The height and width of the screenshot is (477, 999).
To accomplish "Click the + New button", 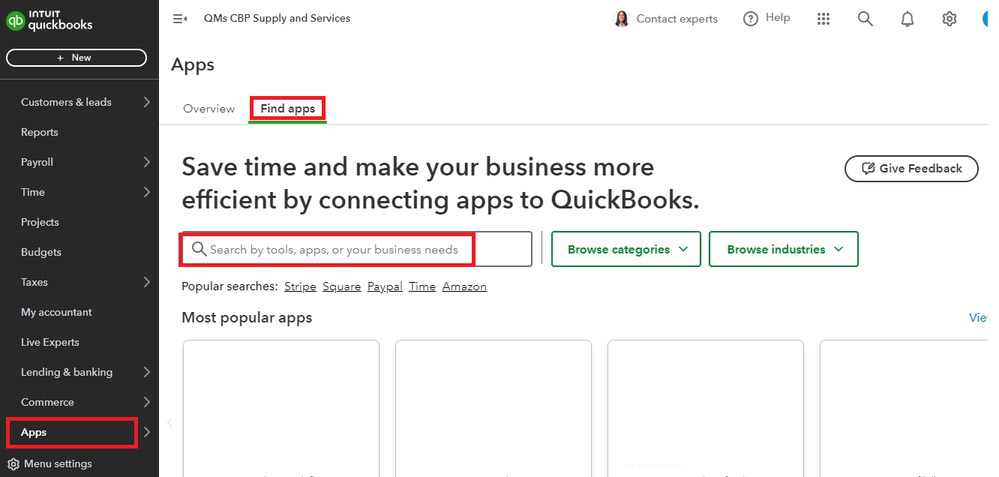I will click(76, 57).
